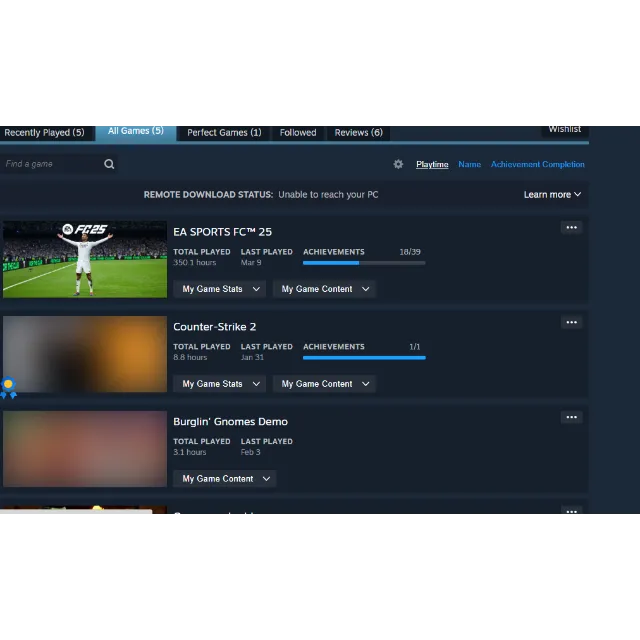Sort games by Playtime
Viewport: 640px width, 640px height.
(x=432, y=164)
